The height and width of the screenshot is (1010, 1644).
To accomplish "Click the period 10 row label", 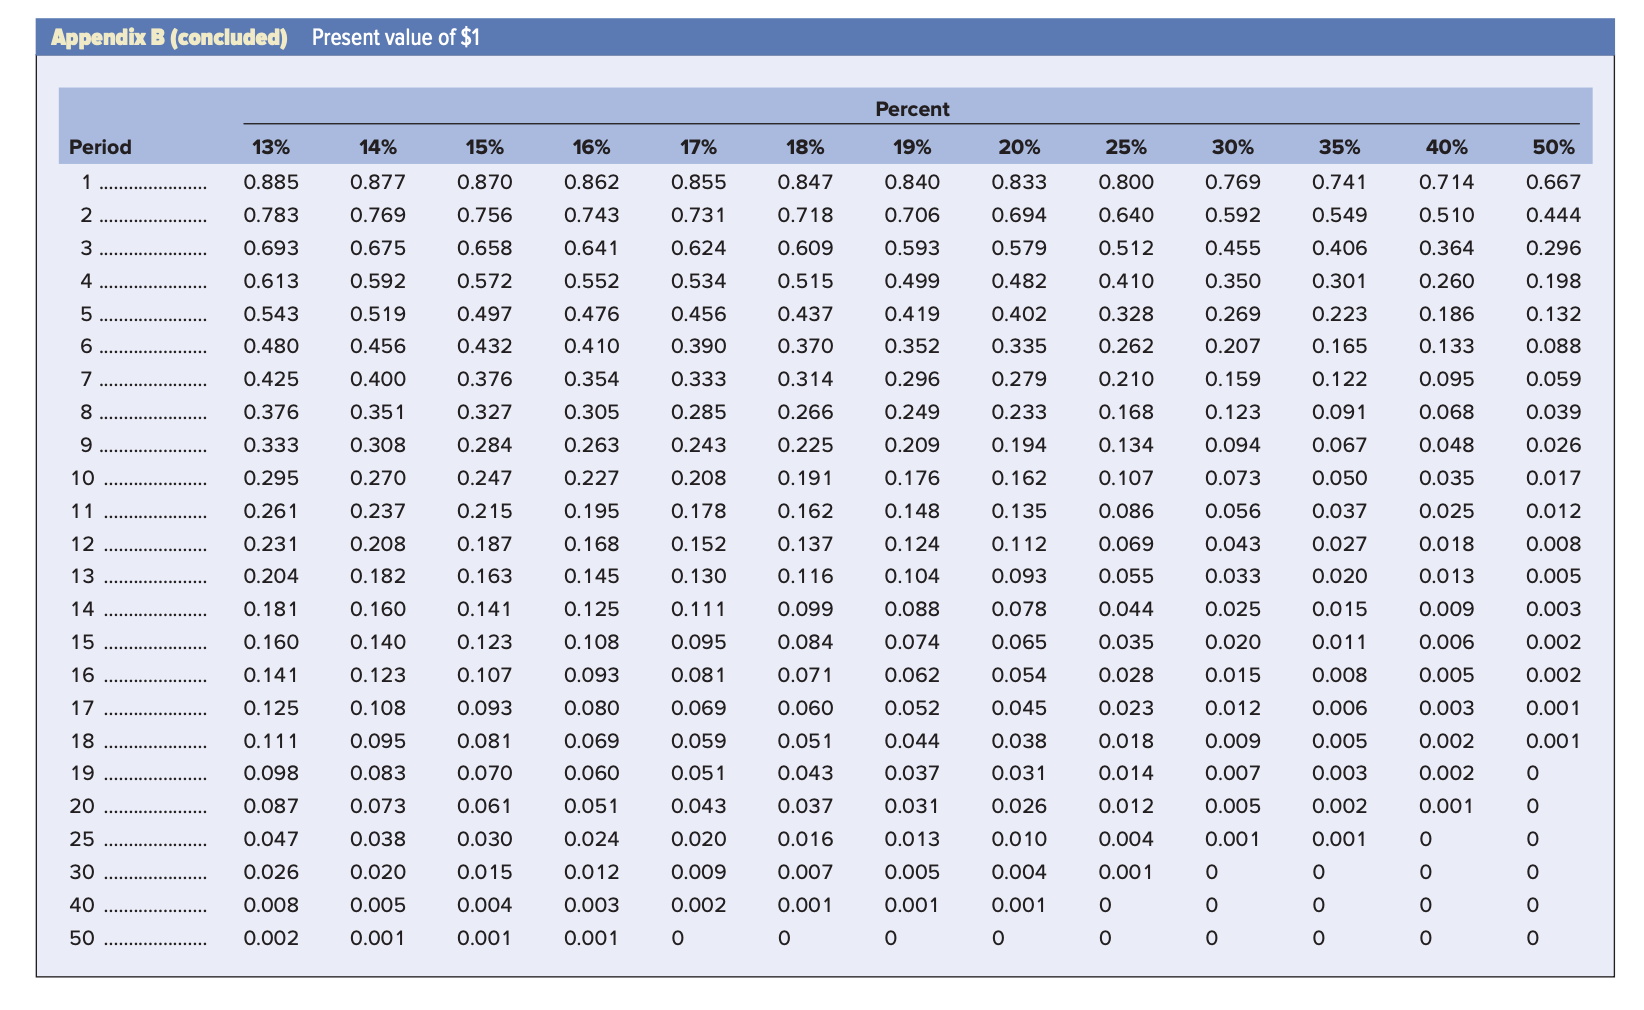I will [82, 478].
